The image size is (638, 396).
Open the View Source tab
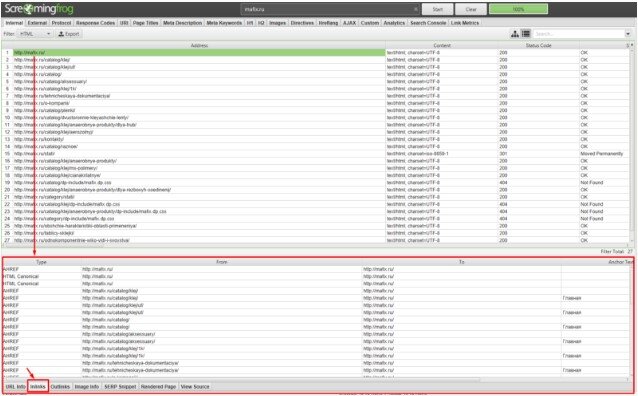195,386
